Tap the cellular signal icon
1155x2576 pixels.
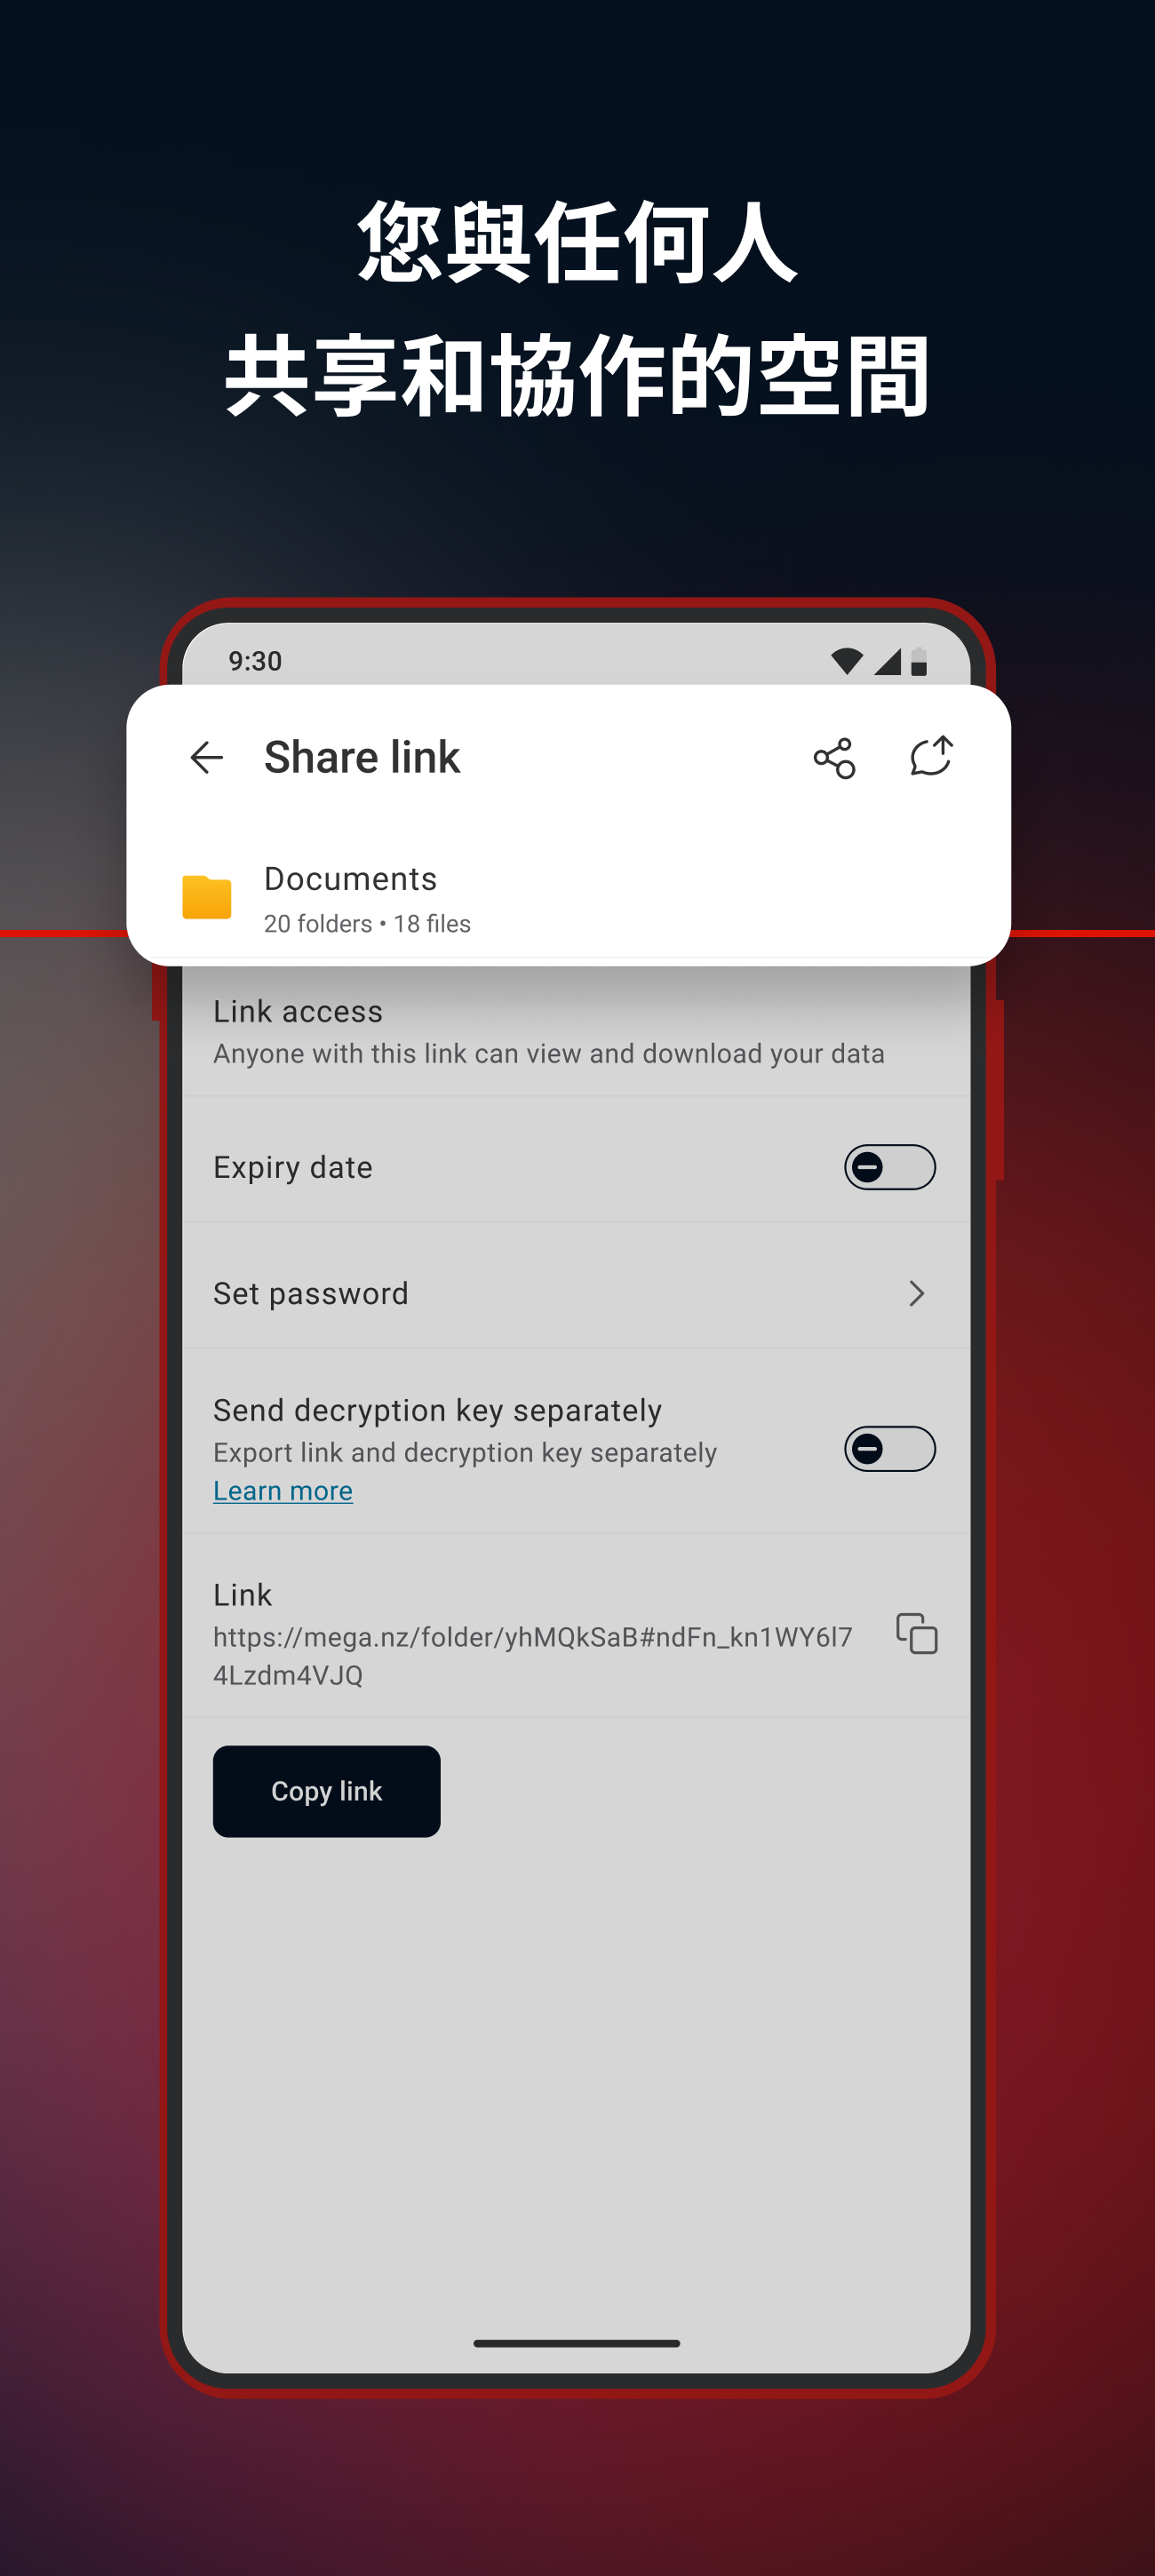887,661
